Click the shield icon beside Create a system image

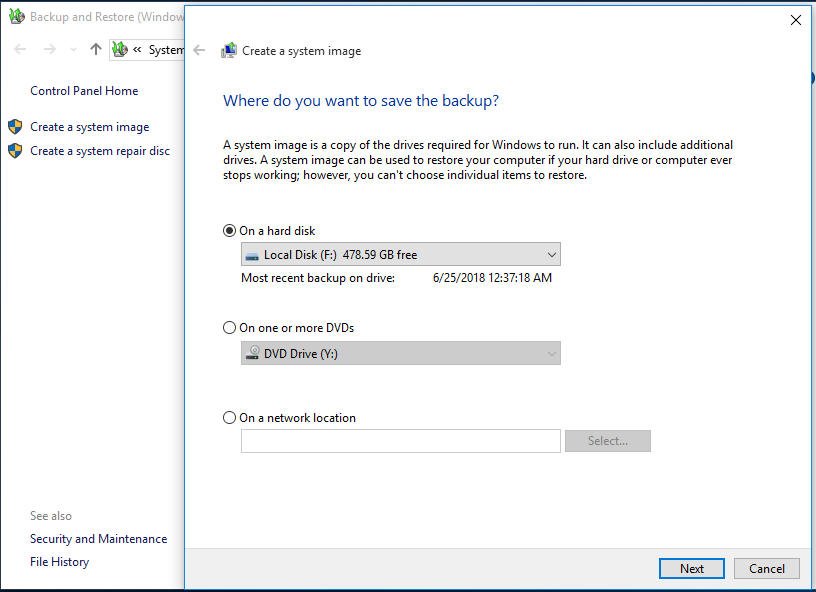15,127
